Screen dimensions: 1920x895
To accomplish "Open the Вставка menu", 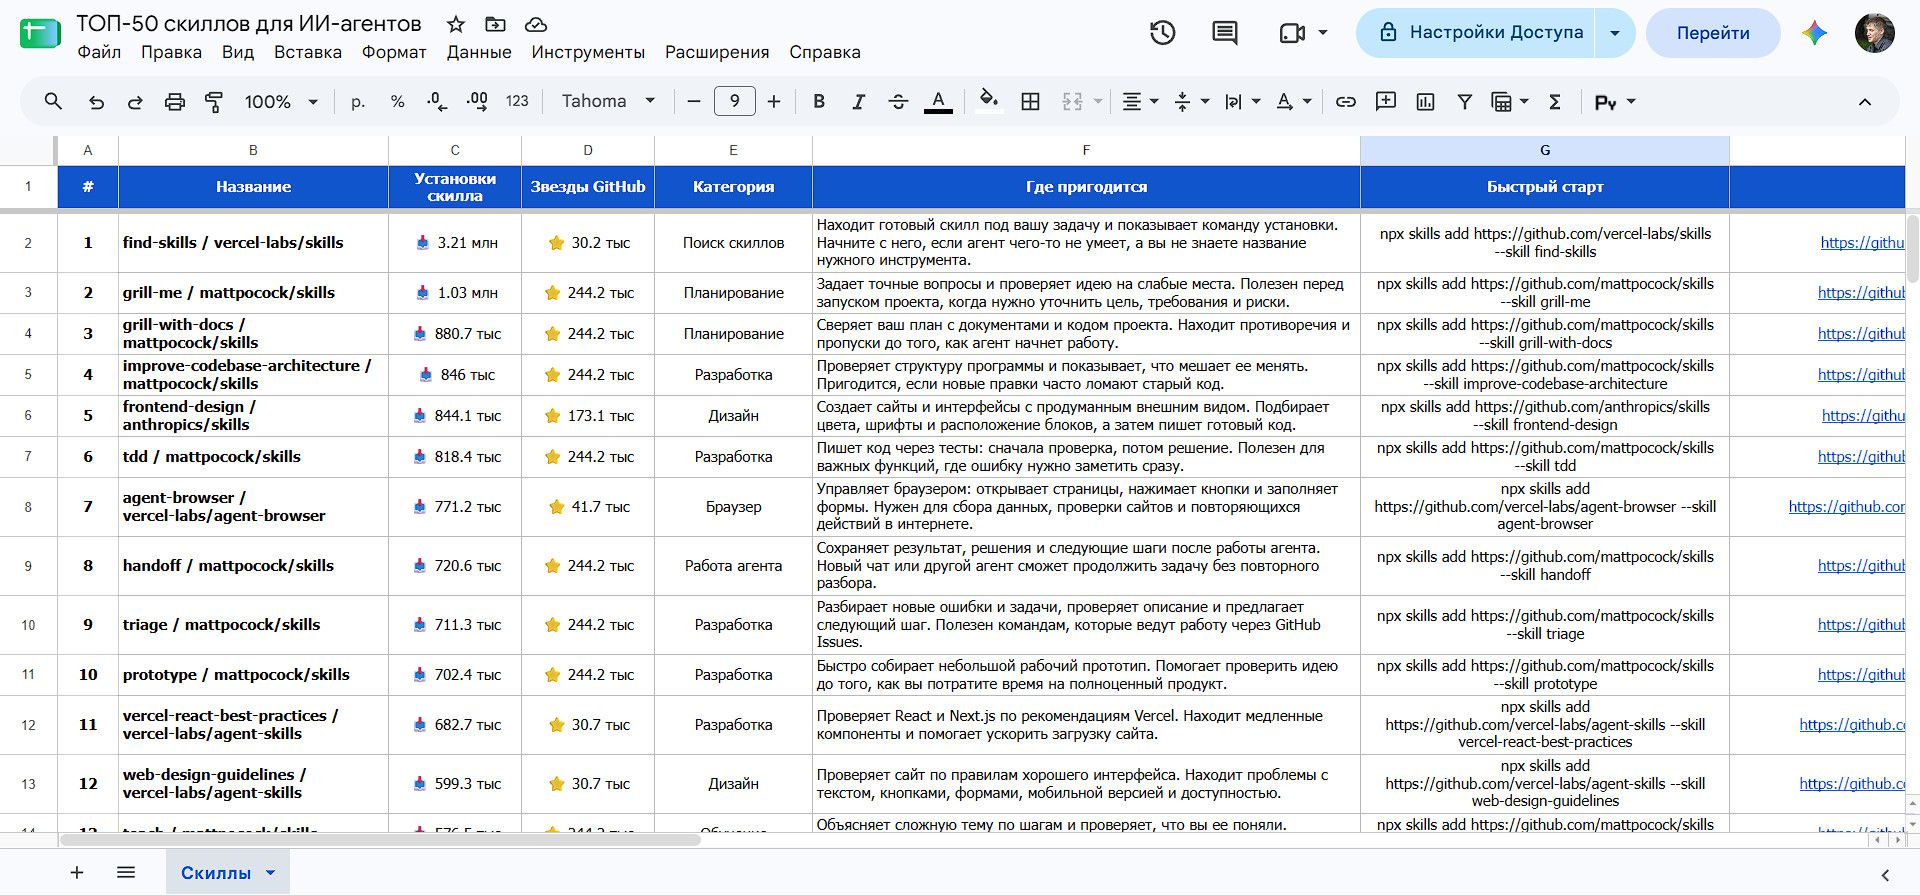I will tap(308, 53).
